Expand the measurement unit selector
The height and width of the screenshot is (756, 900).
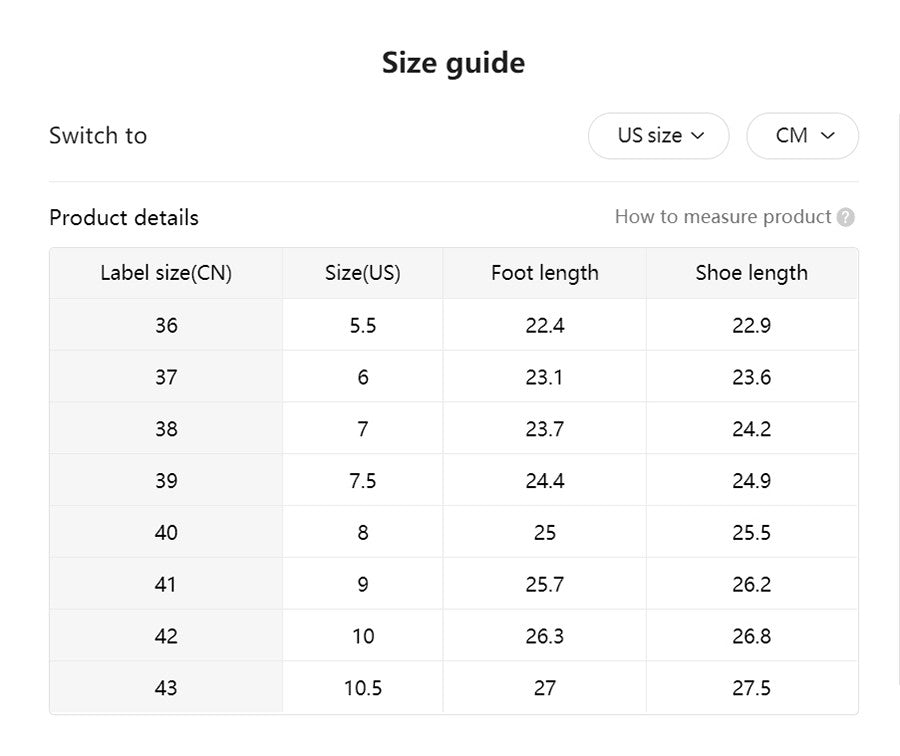(802, 136)
